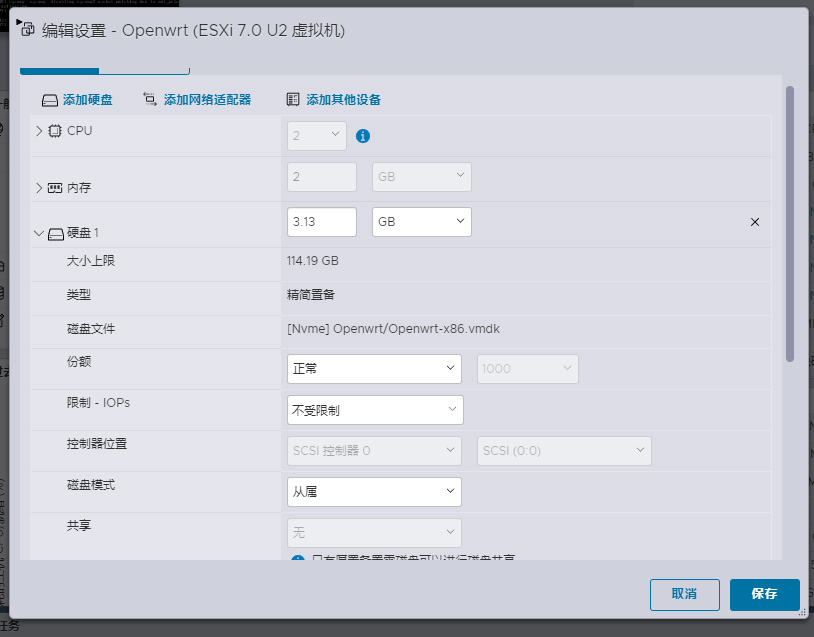Click the disk size 3.13 field
The width and height of the screenshot is (814, 637).
tap(322, 222)
